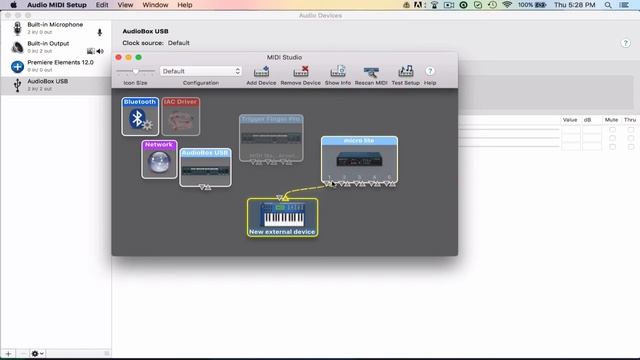Viewport: 640px width, 360px height.
Task: Adjust the Icon Size slider
Action: (x=136, y=71)
